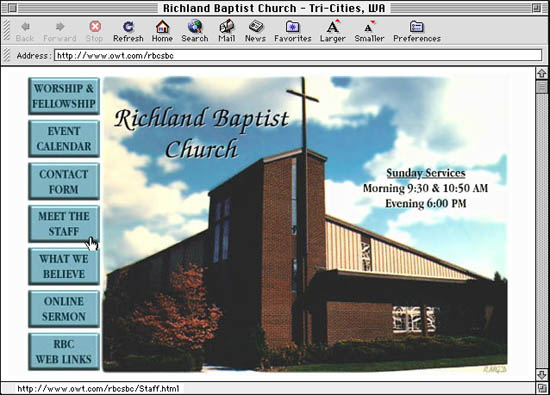This screenshot has width=550, height=395.
Task: Open the What We Believe page button
Action: point(64,266)
